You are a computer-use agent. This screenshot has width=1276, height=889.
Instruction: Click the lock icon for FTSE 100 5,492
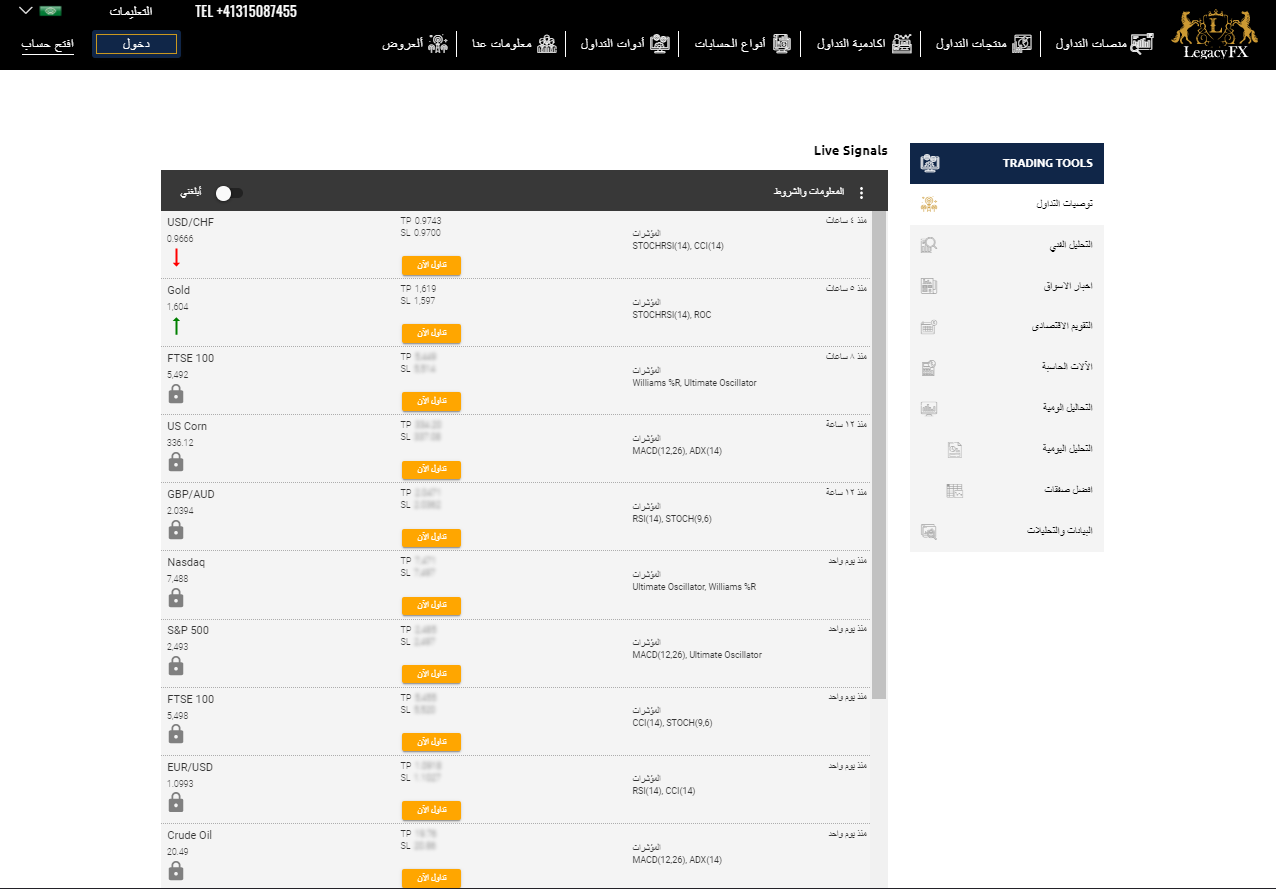click(176, 393)
